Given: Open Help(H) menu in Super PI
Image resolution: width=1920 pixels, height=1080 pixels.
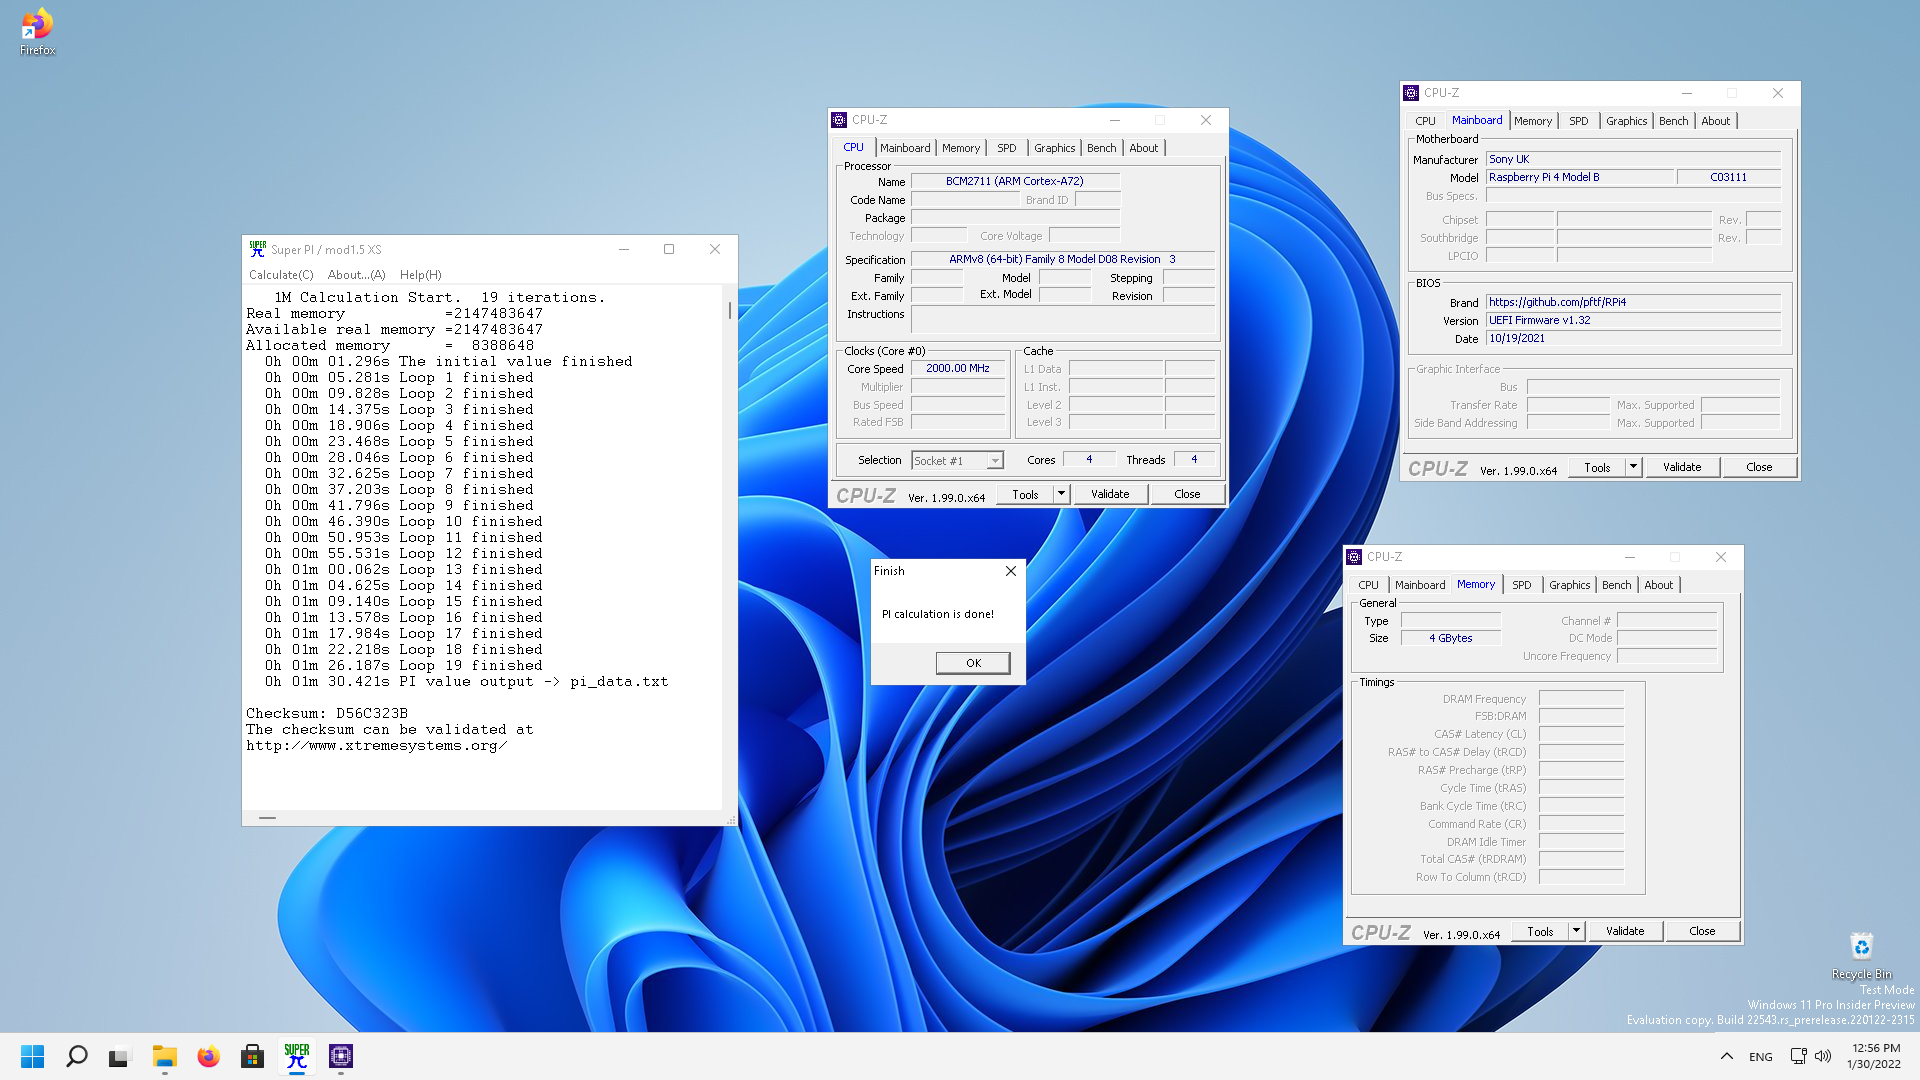Looking at the screenshot, I should (420, 275).
